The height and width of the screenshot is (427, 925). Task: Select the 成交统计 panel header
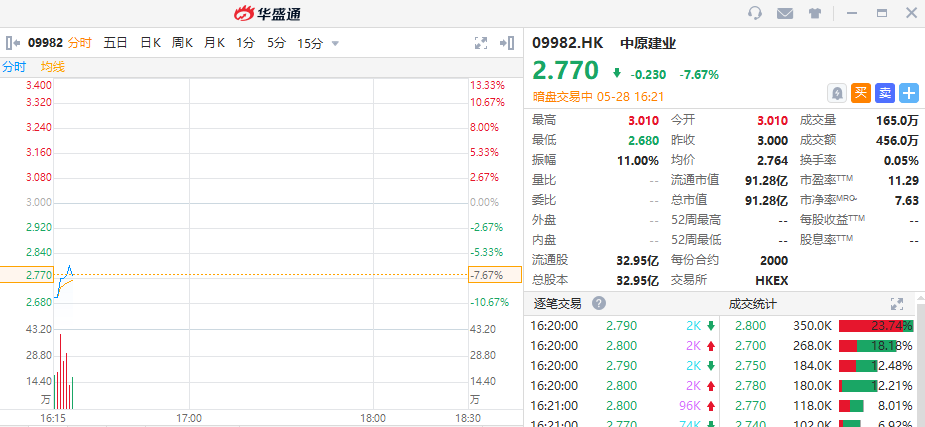click(x=752, y=304)
